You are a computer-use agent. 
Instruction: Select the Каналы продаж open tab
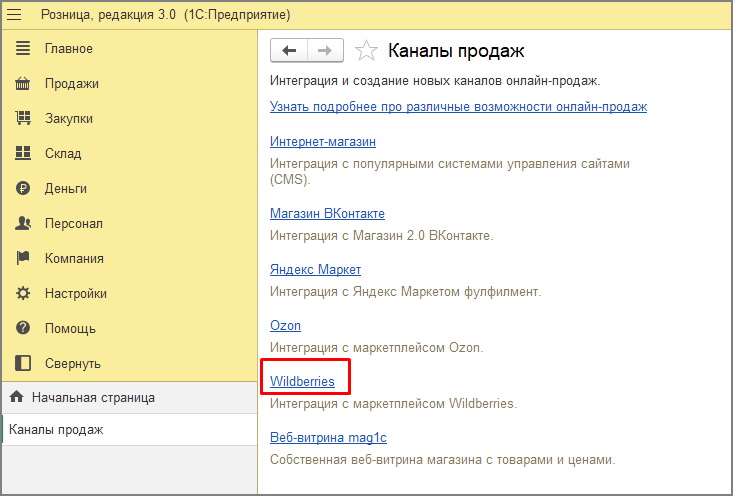pos(129,429)
